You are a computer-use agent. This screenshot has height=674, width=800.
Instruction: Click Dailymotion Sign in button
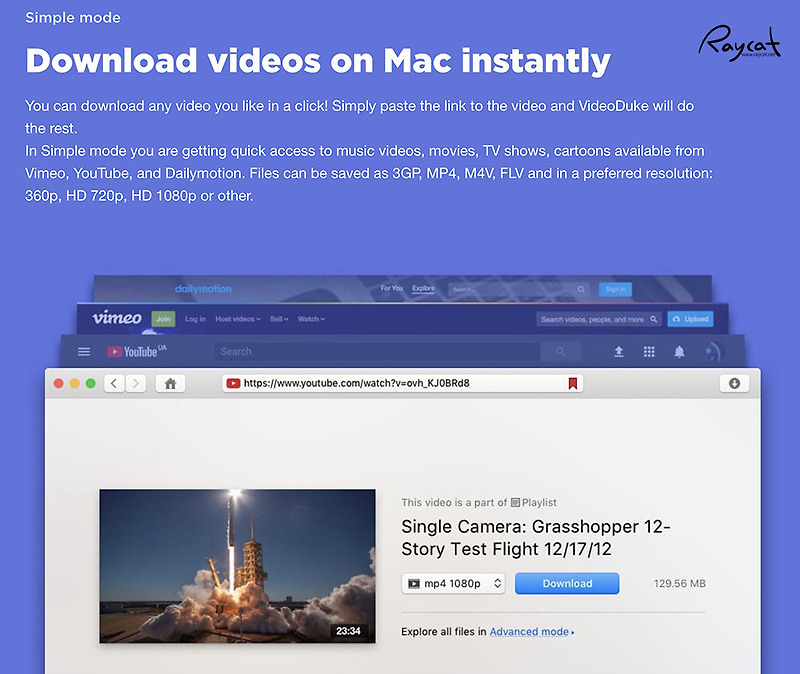coord(615,289)
